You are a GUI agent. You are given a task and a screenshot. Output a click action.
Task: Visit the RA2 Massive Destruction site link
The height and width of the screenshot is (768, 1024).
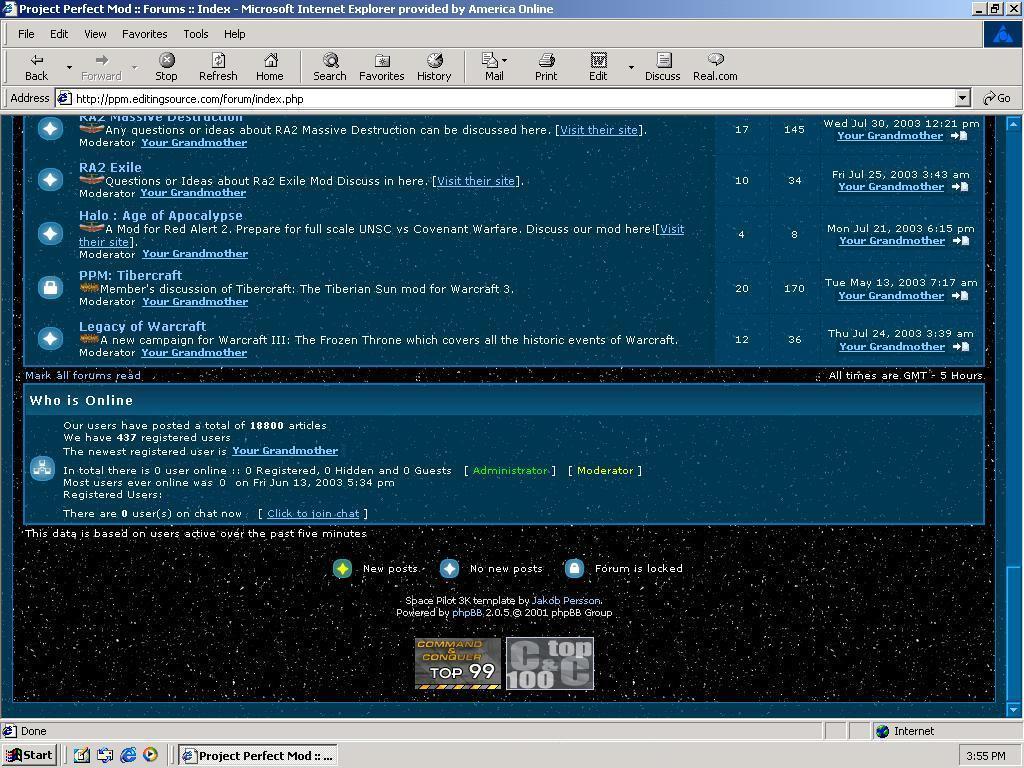(599, 130)
